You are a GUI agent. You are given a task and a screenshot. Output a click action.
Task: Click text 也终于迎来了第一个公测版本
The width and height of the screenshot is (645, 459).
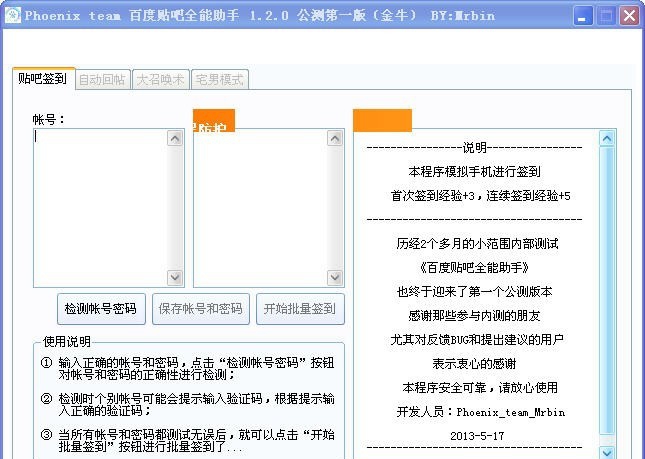click(474, 292)
